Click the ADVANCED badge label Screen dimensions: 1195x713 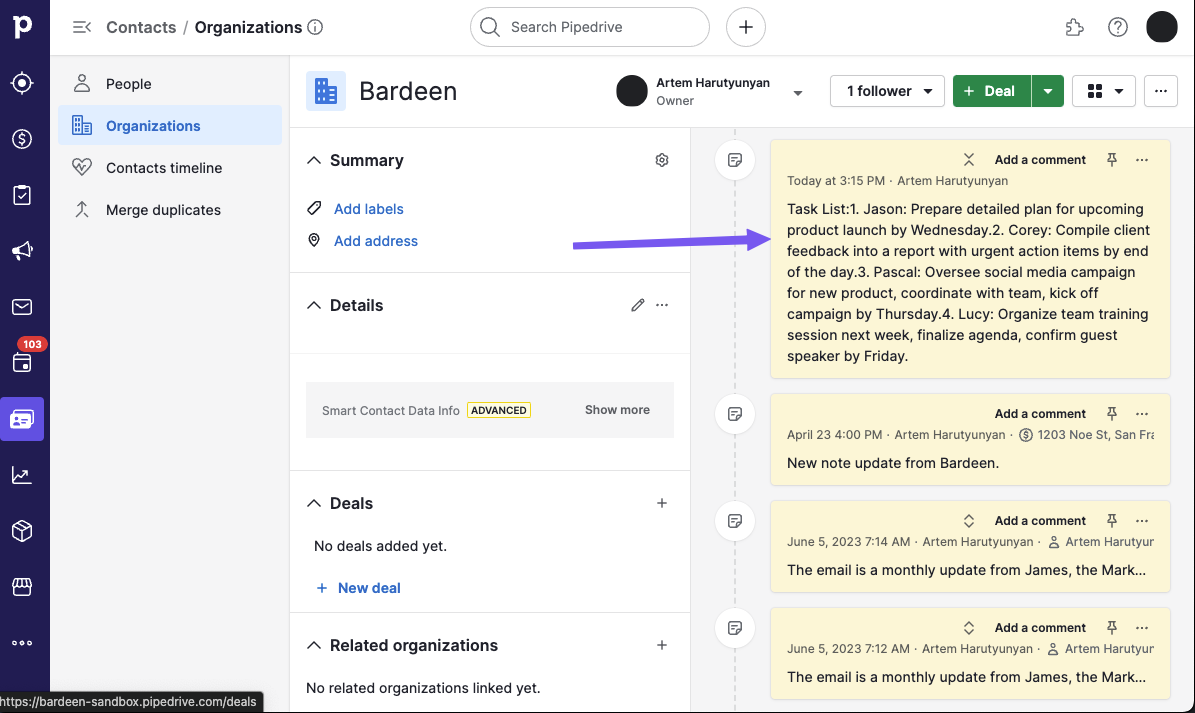click(498, 410)
